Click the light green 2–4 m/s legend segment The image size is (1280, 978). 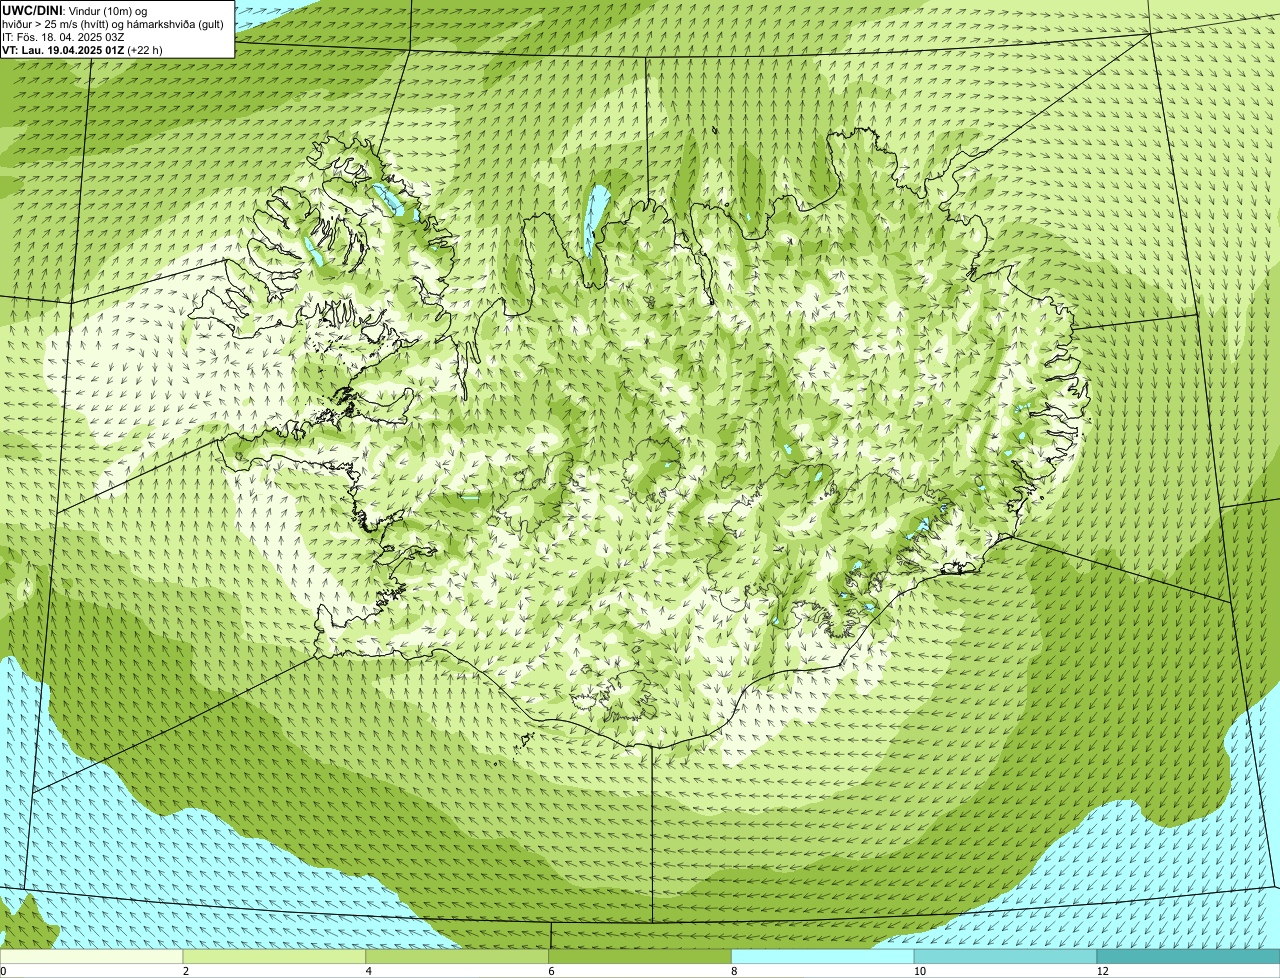click(275, 956)
